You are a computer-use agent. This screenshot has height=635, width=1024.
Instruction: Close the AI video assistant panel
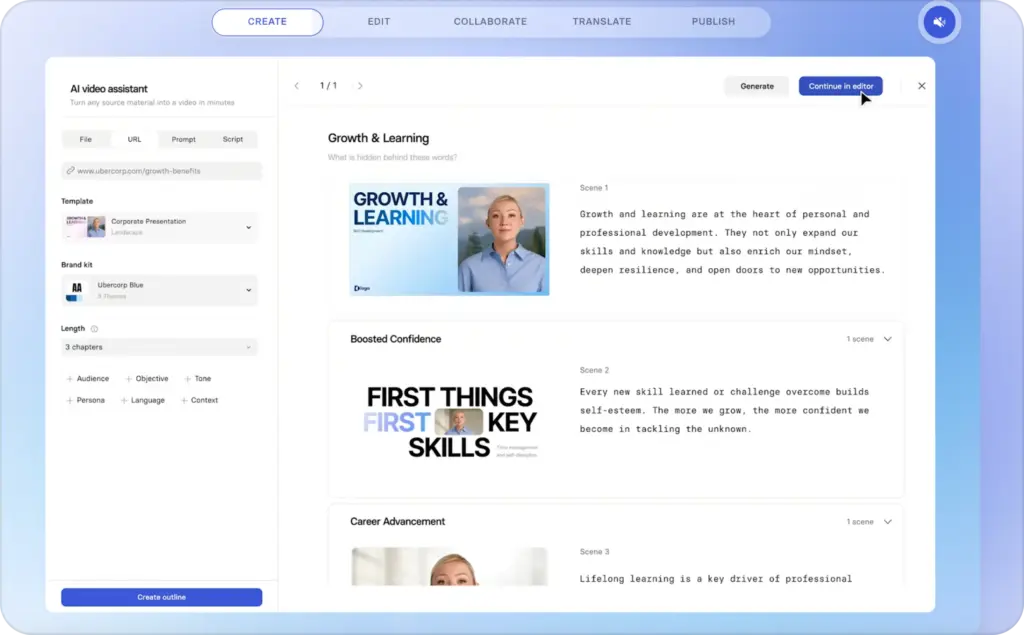pos(921,86)
